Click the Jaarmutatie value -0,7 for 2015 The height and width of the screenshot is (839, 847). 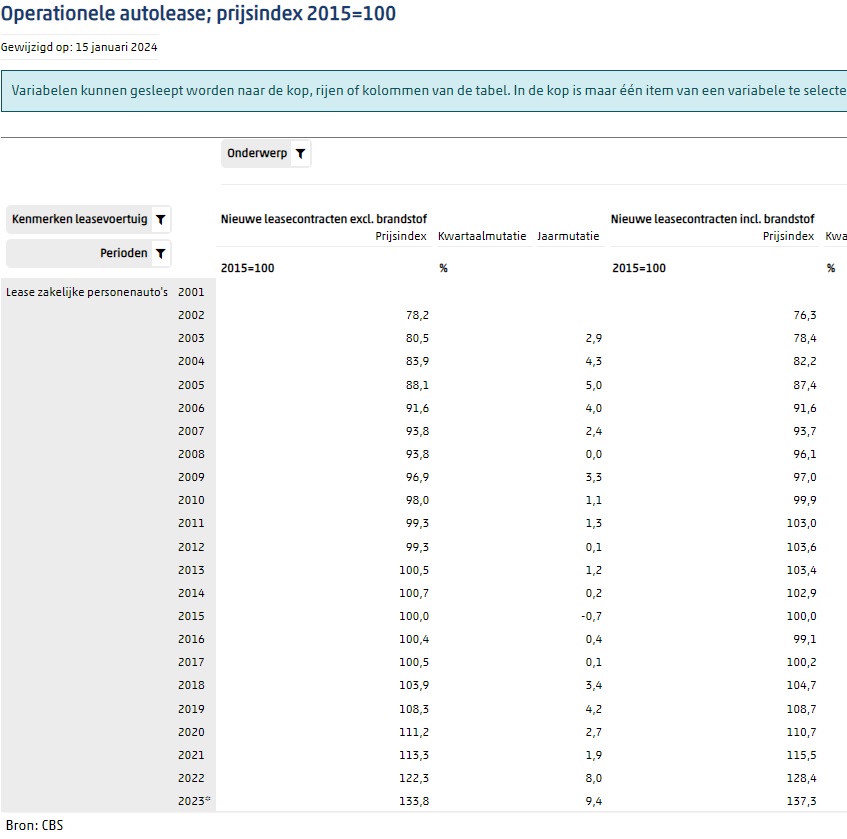[591, 616]
